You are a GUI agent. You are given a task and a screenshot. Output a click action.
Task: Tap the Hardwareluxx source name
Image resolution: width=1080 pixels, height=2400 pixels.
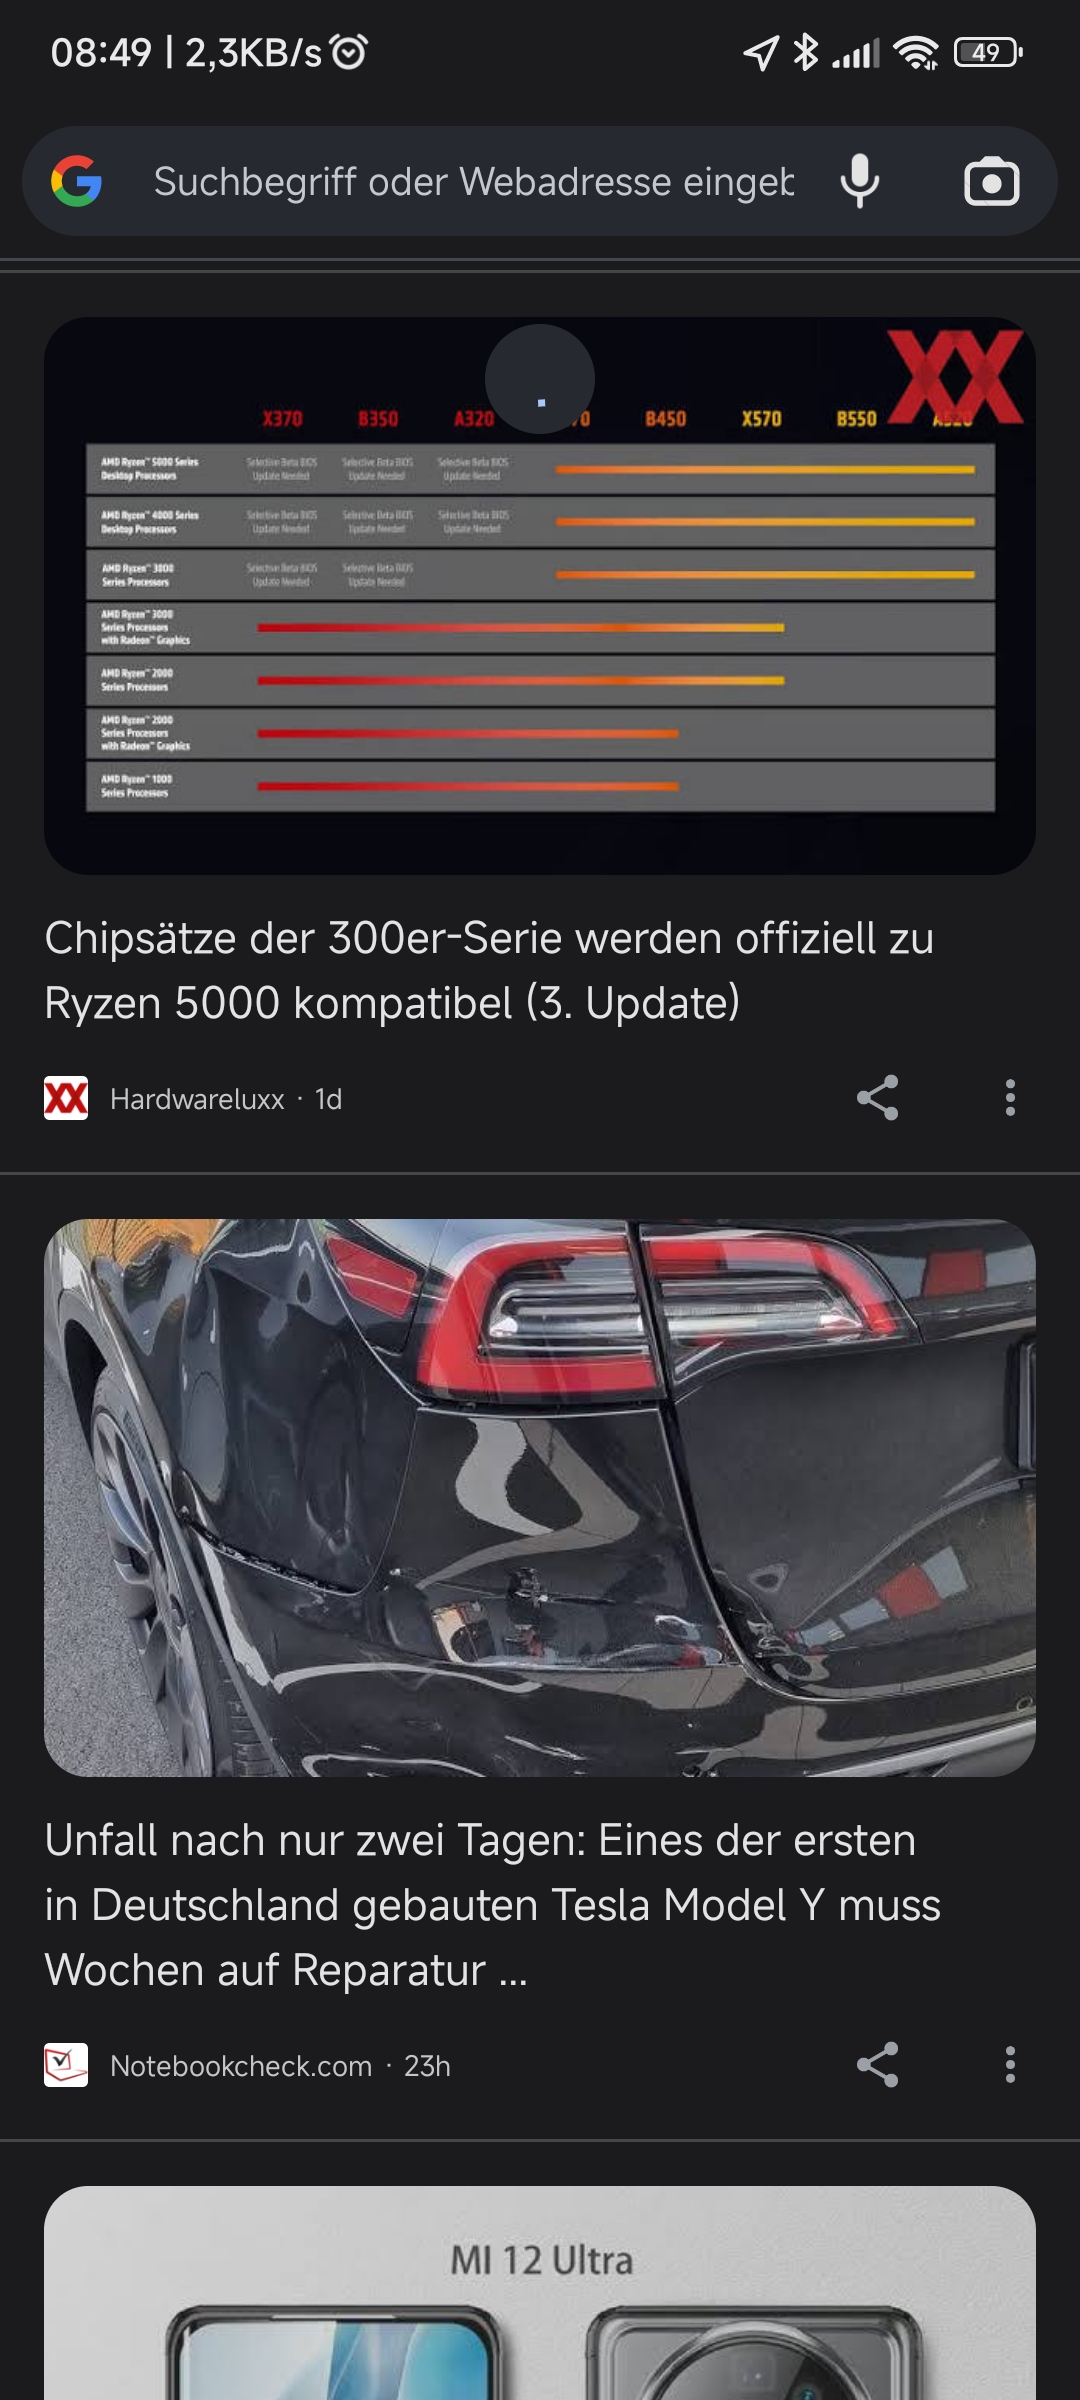197,1099
